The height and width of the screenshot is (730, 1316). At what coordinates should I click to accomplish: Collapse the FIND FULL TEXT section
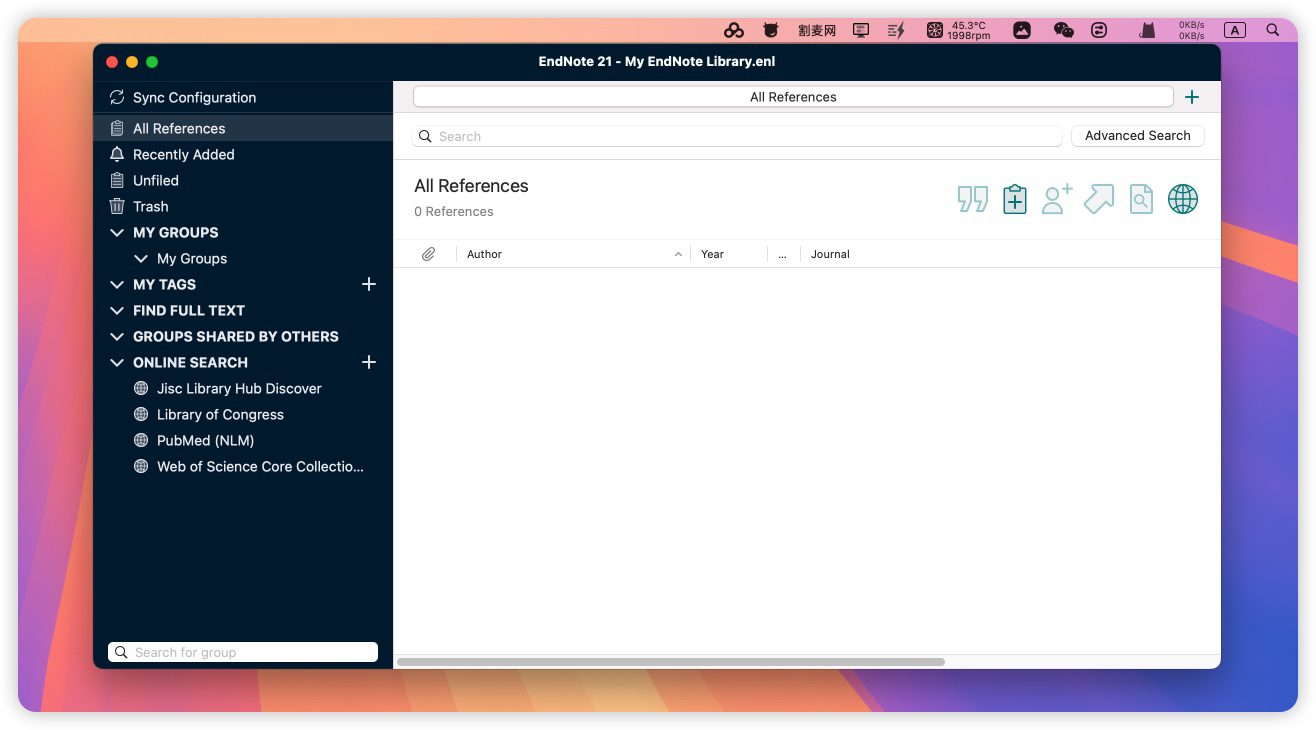(117, 310)
